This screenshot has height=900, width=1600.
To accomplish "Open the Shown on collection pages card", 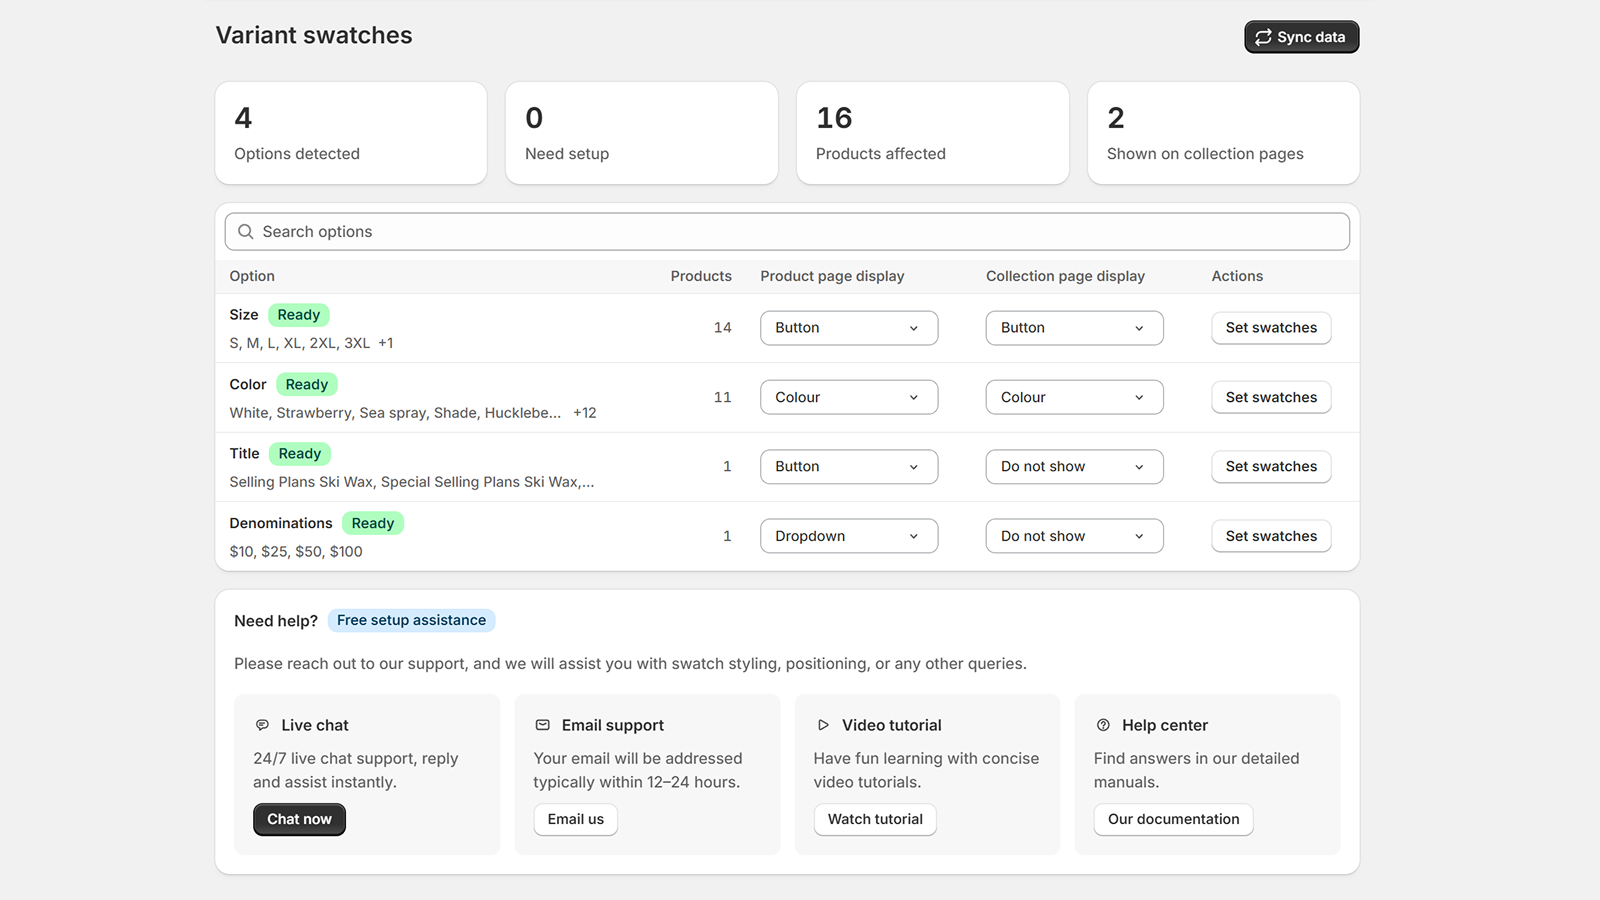I will point(1223,133).
